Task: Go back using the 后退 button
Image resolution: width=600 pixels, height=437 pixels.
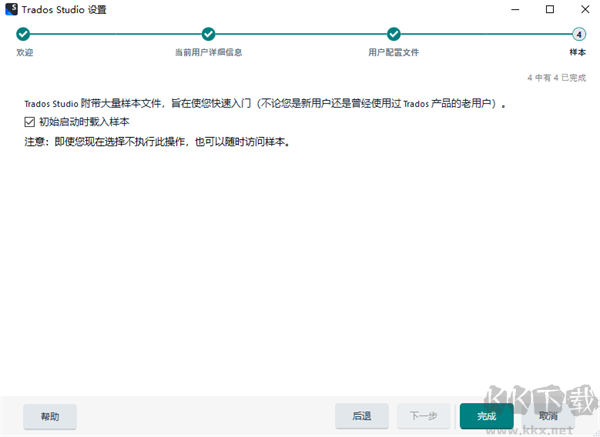Action: (361, 416)
